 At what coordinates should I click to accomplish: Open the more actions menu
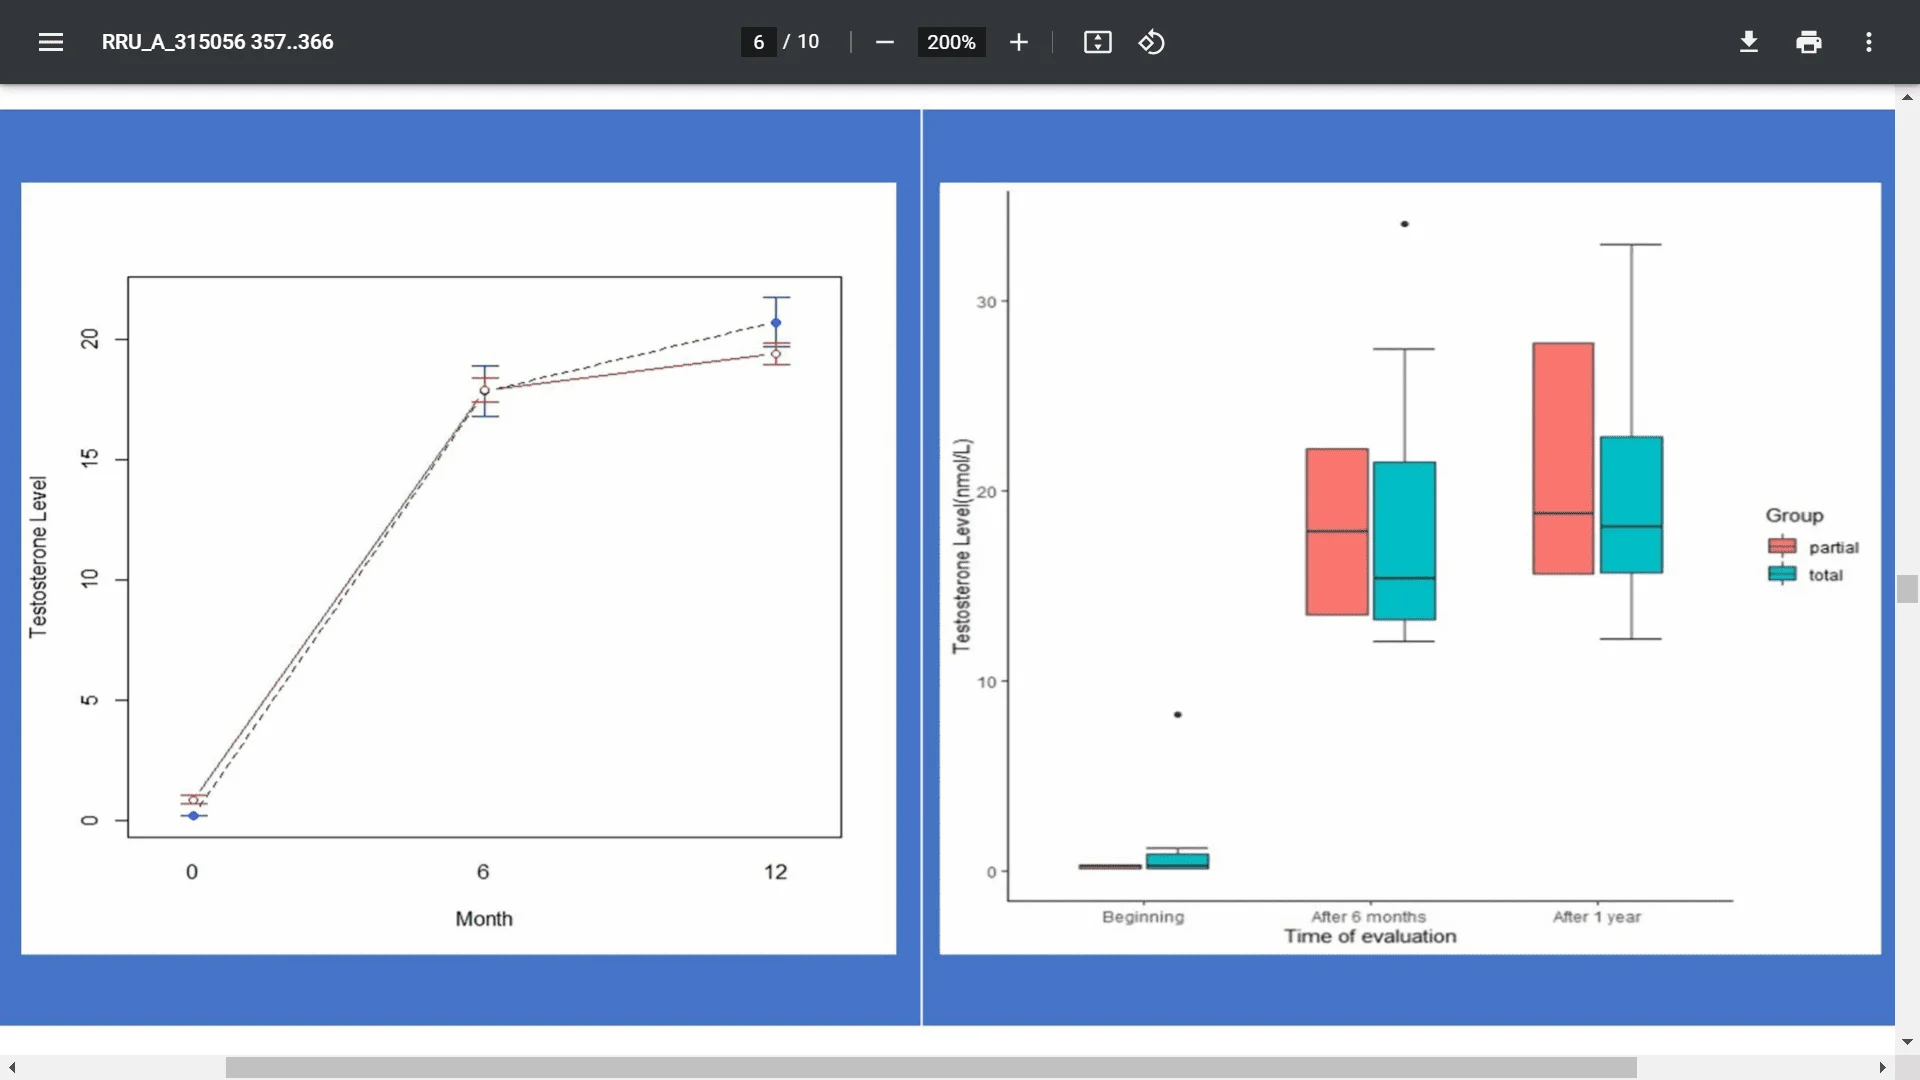click(1869, 42)
